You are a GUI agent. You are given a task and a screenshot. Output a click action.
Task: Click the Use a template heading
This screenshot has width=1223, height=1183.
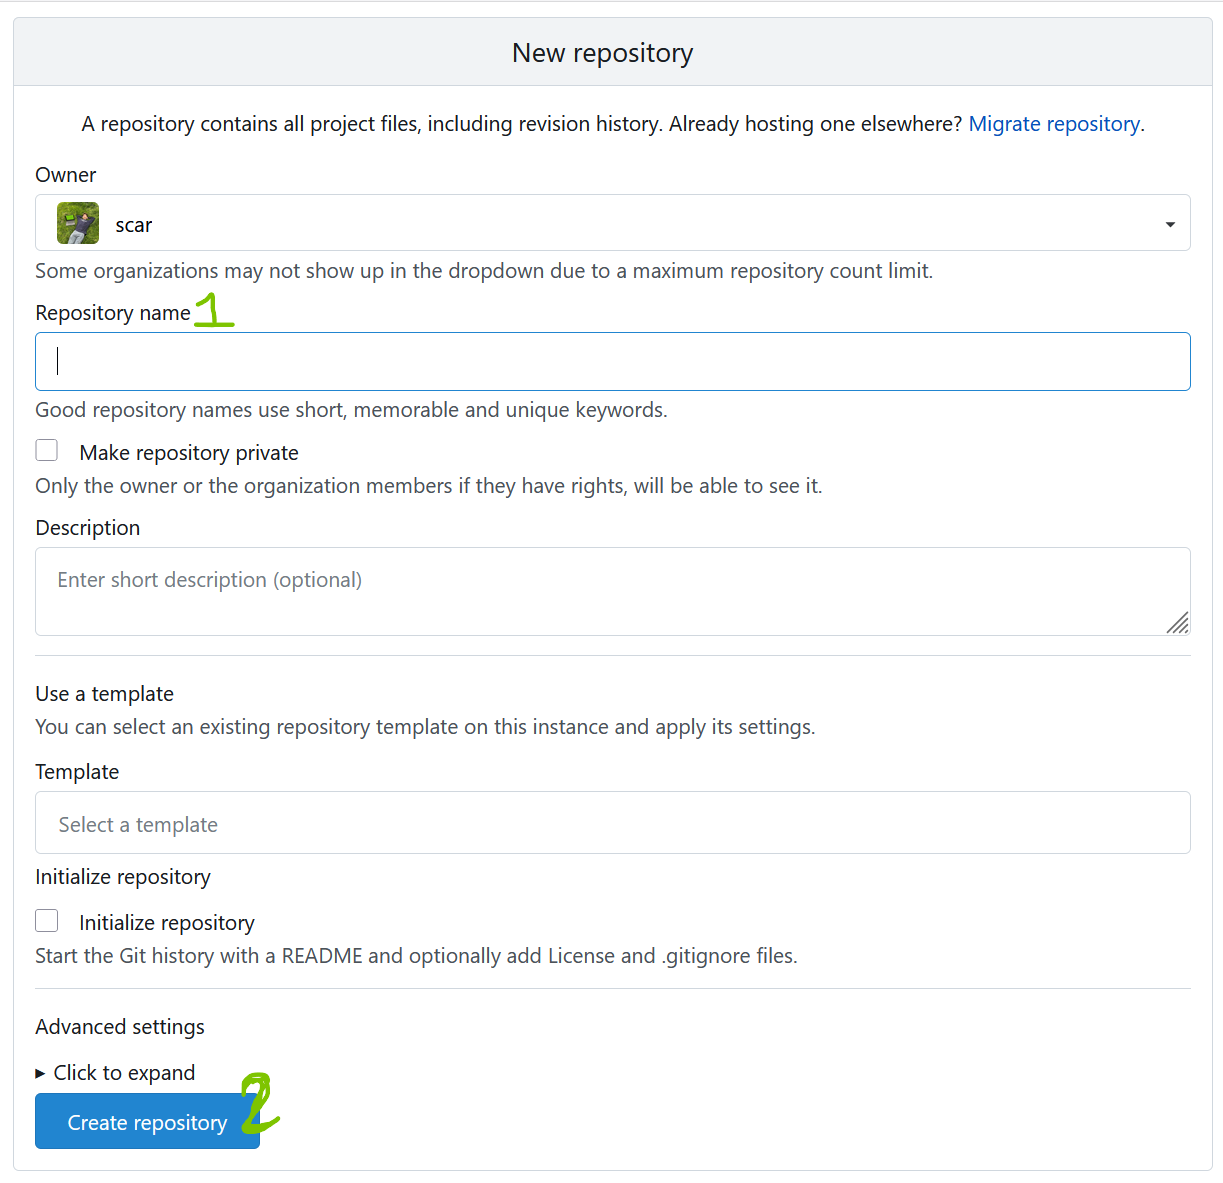[105, 694]
